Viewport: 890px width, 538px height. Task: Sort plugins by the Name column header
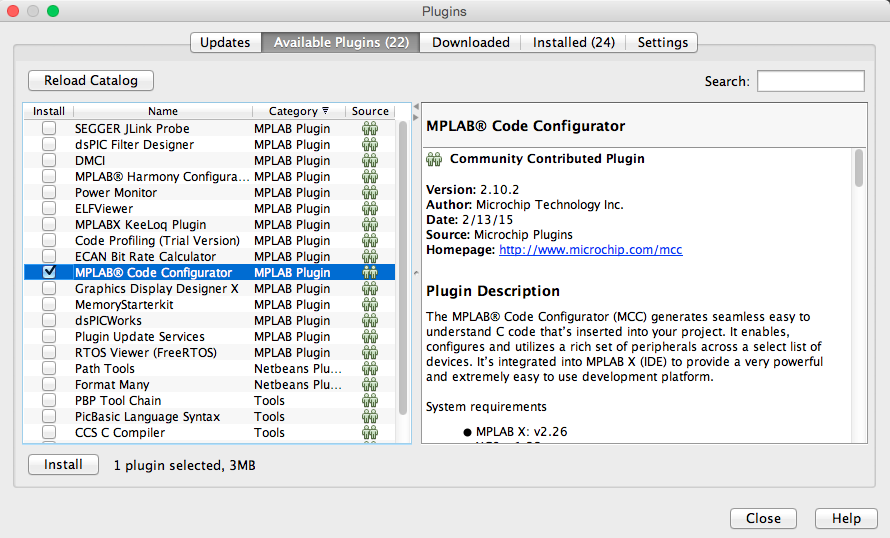(x=162, y=112)
